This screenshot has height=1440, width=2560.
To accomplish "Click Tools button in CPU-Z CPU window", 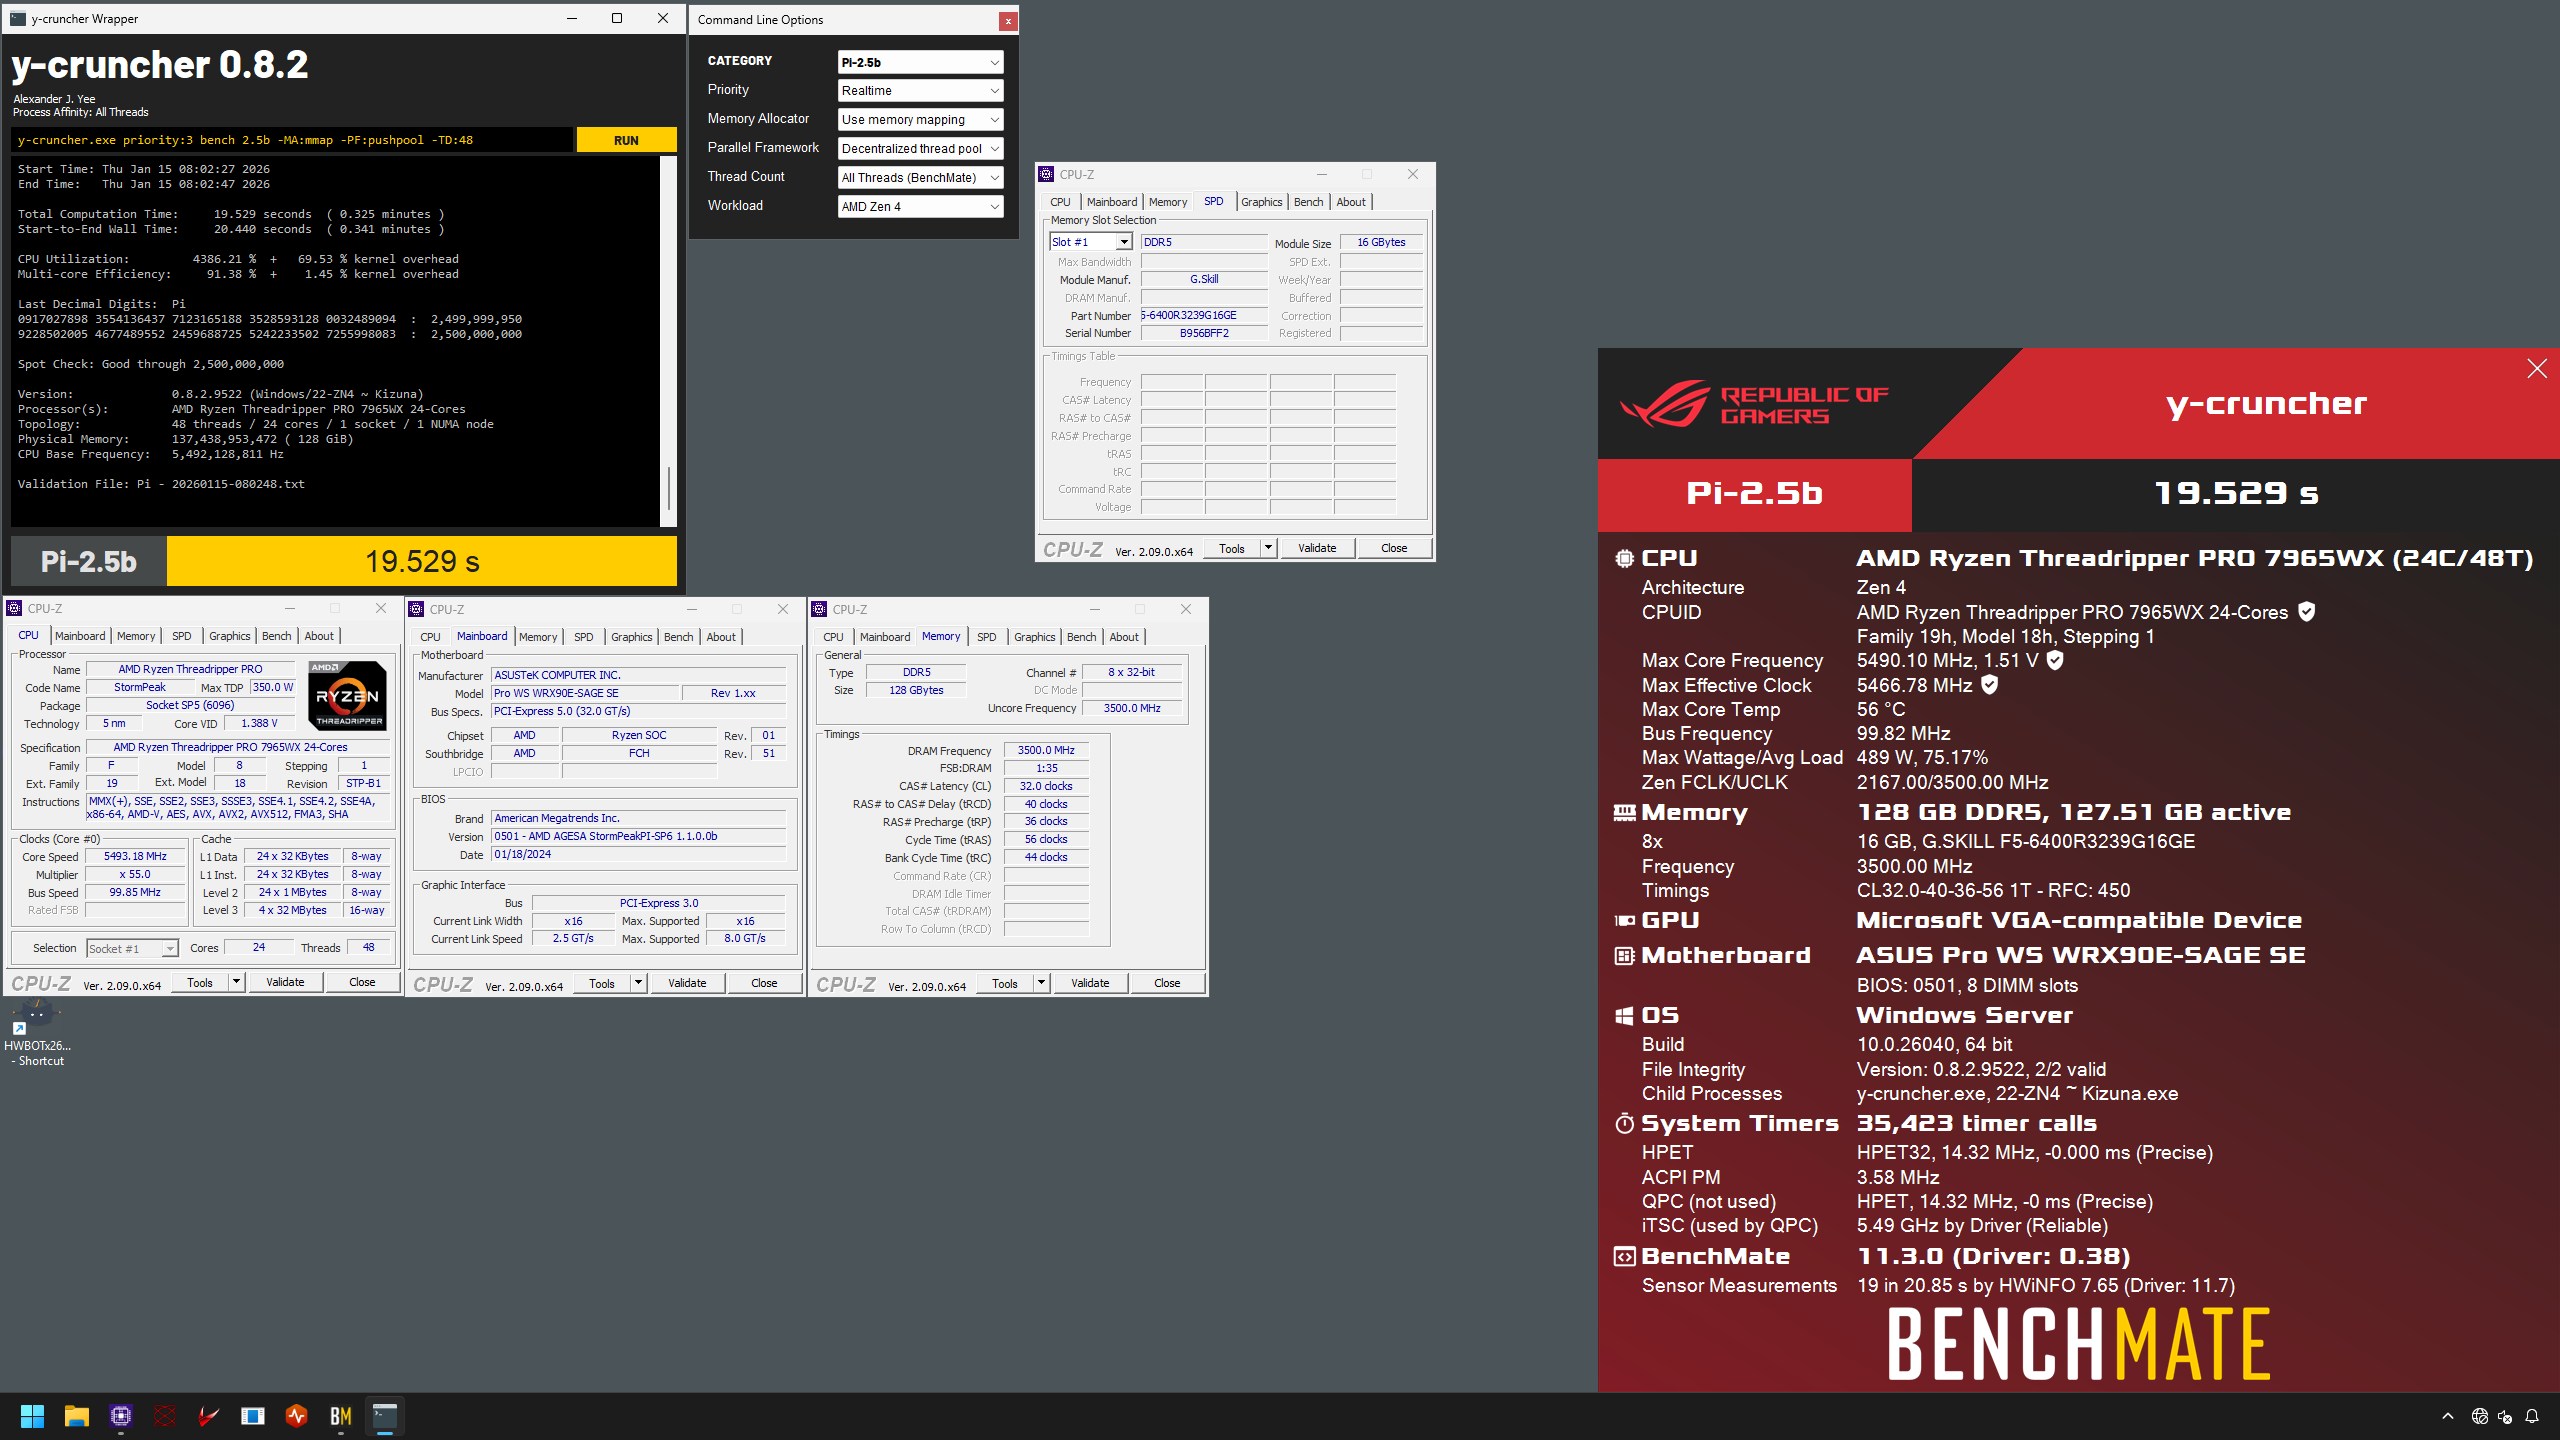I will pyautogui.click(x=199, y=982).
